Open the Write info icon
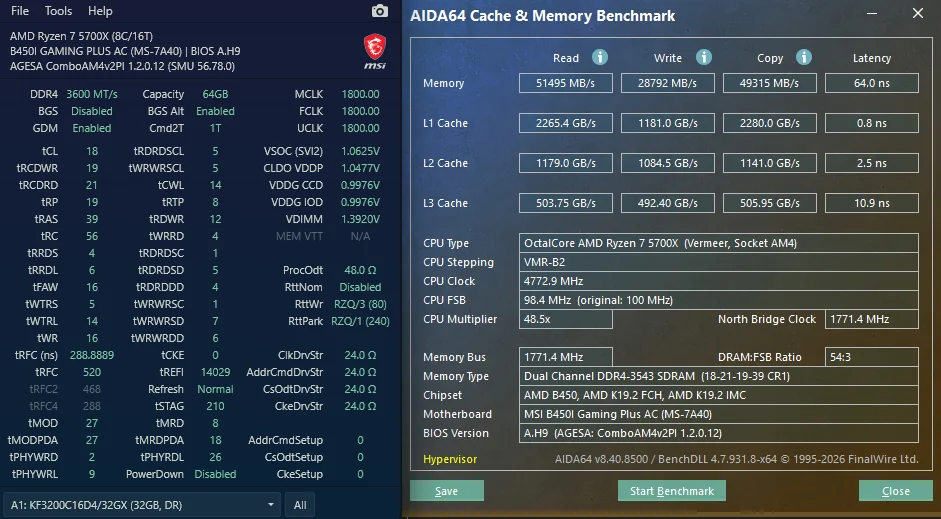The height and width of the screenshot is (519, 941). [703, 57]
